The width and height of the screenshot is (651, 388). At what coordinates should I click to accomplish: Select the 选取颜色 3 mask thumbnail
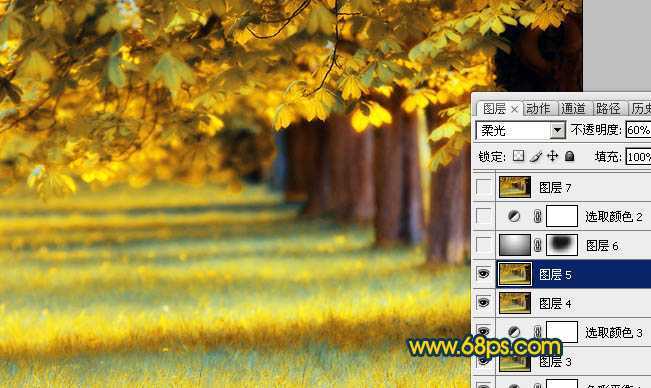[562, 332]
